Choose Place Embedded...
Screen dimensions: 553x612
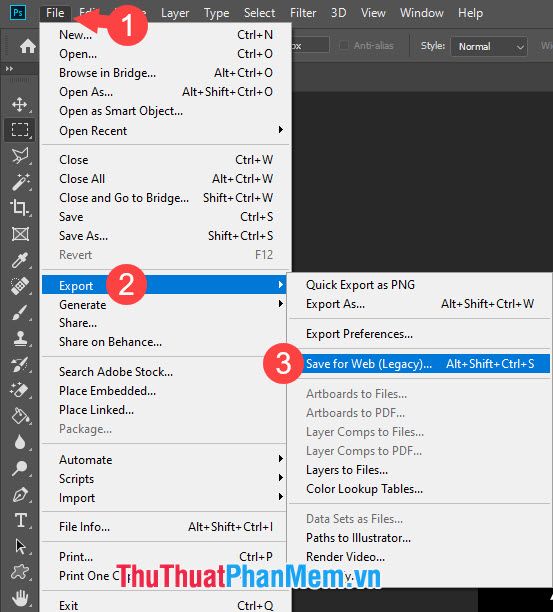pos(165,391)
